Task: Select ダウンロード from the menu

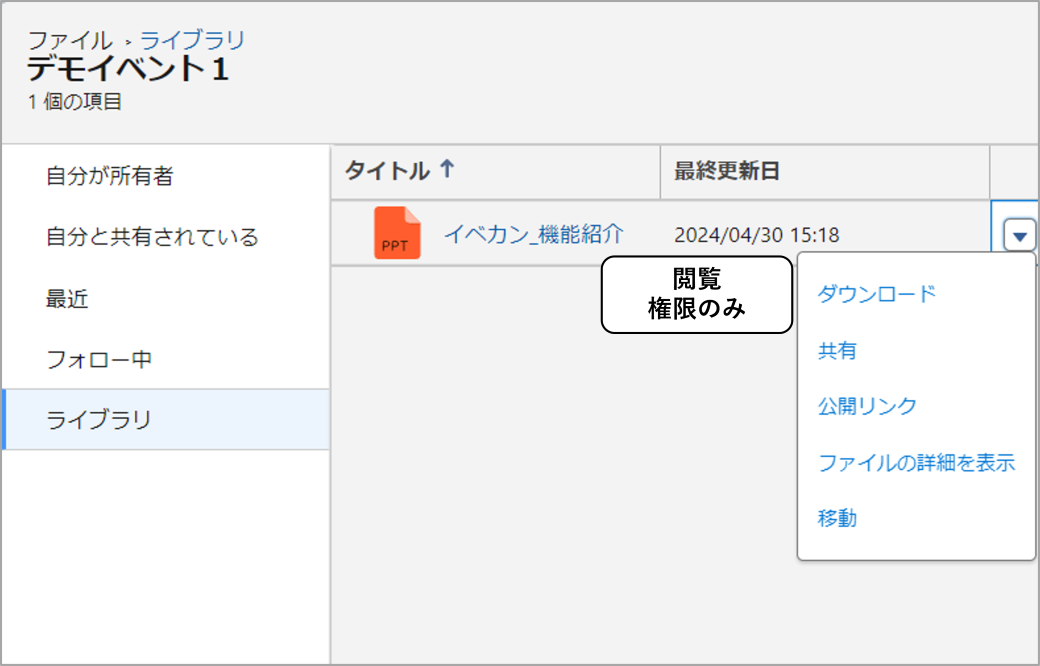Action: (x=876, y=294)
